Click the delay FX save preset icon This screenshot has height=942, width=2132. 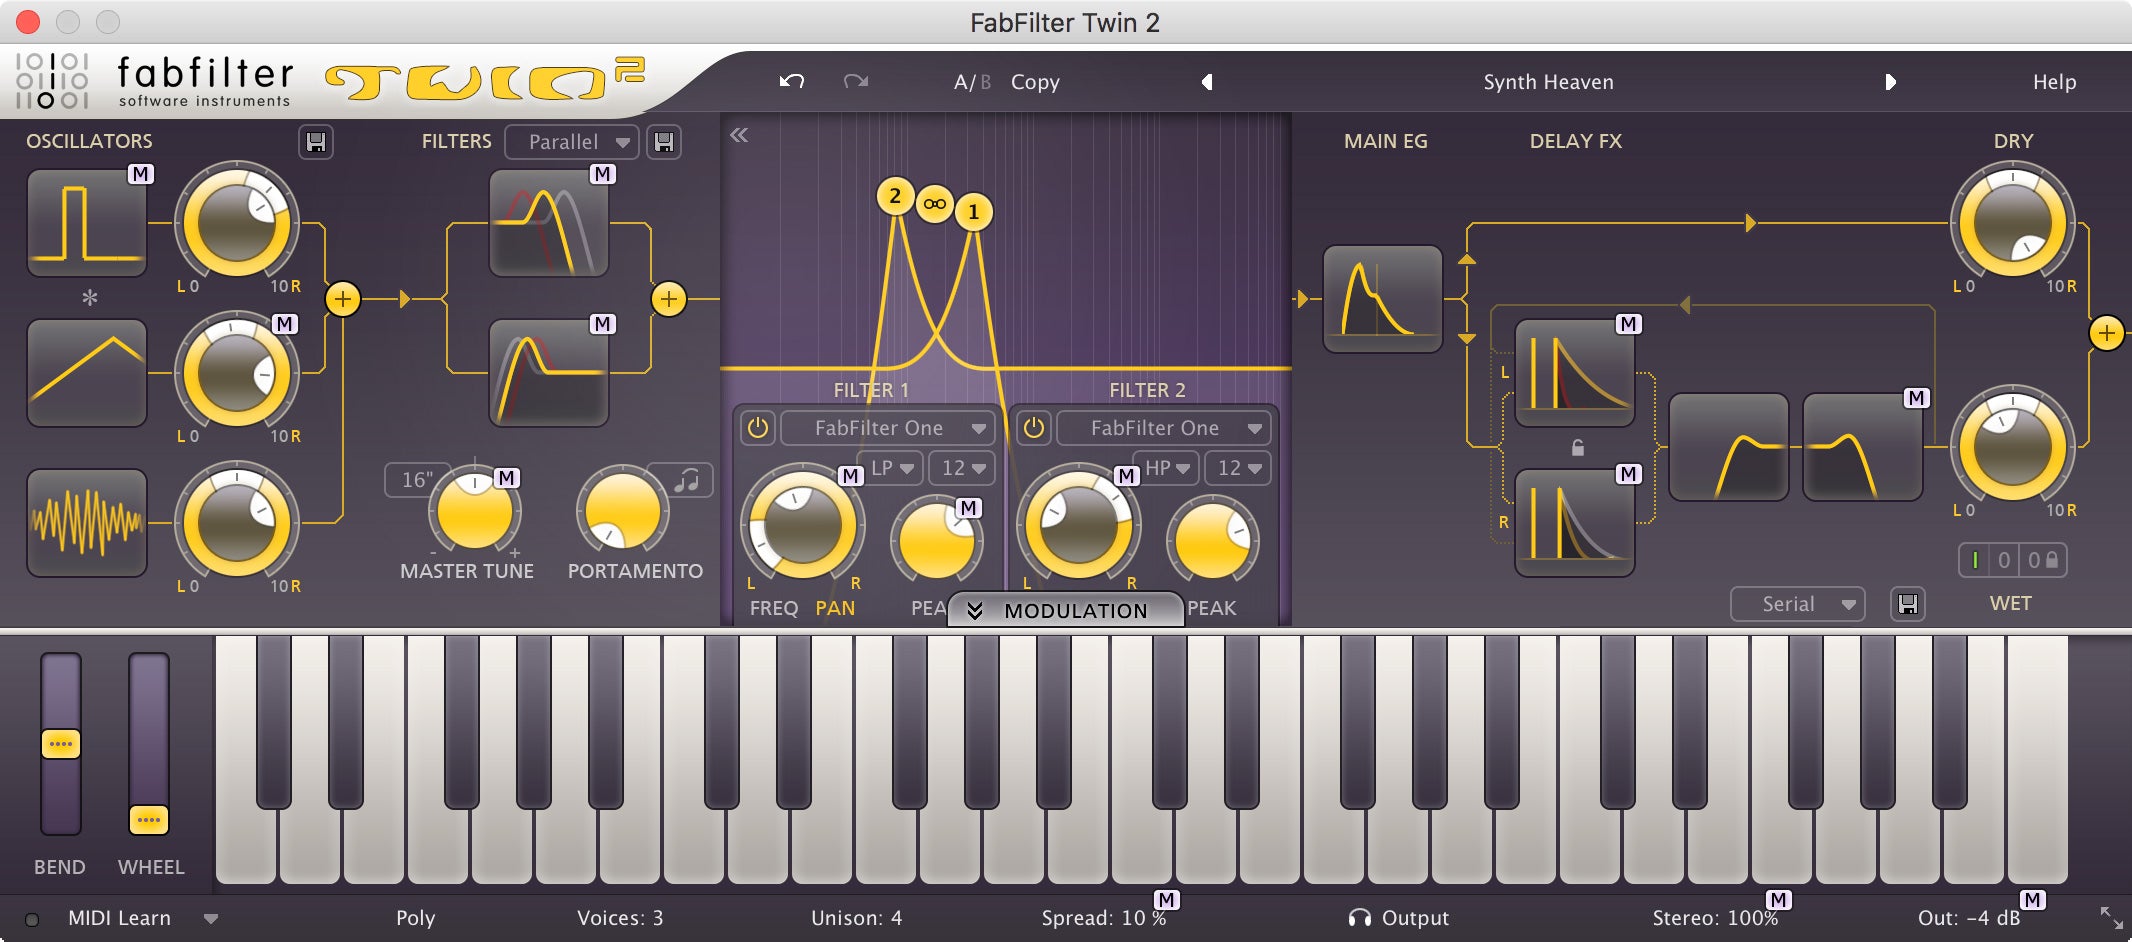click(1908, 604)
